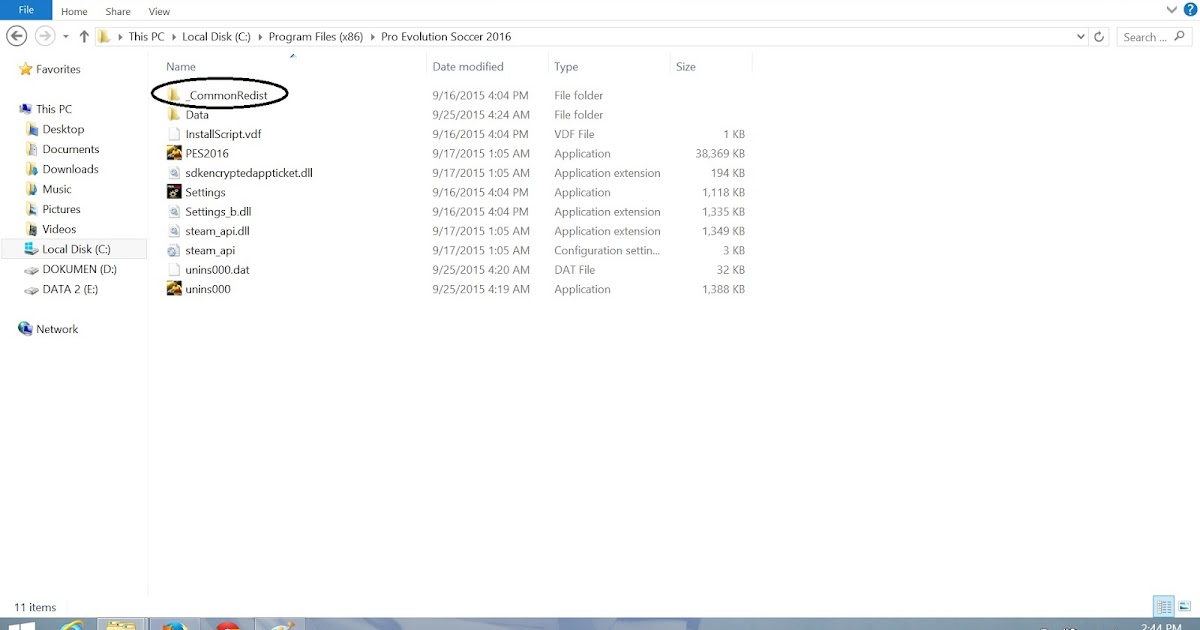1200x630 pixels.
Task: Open Desktop in the navigation pane
Action: point(63,129)
